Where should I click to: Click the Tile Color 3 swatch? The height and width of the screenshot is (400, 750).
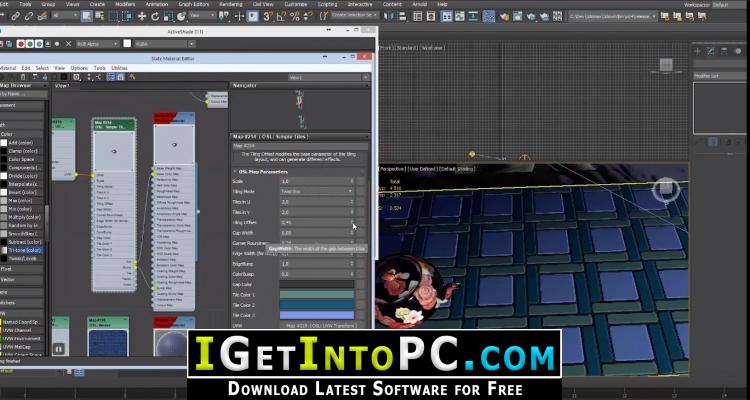[x=317, y=315]
